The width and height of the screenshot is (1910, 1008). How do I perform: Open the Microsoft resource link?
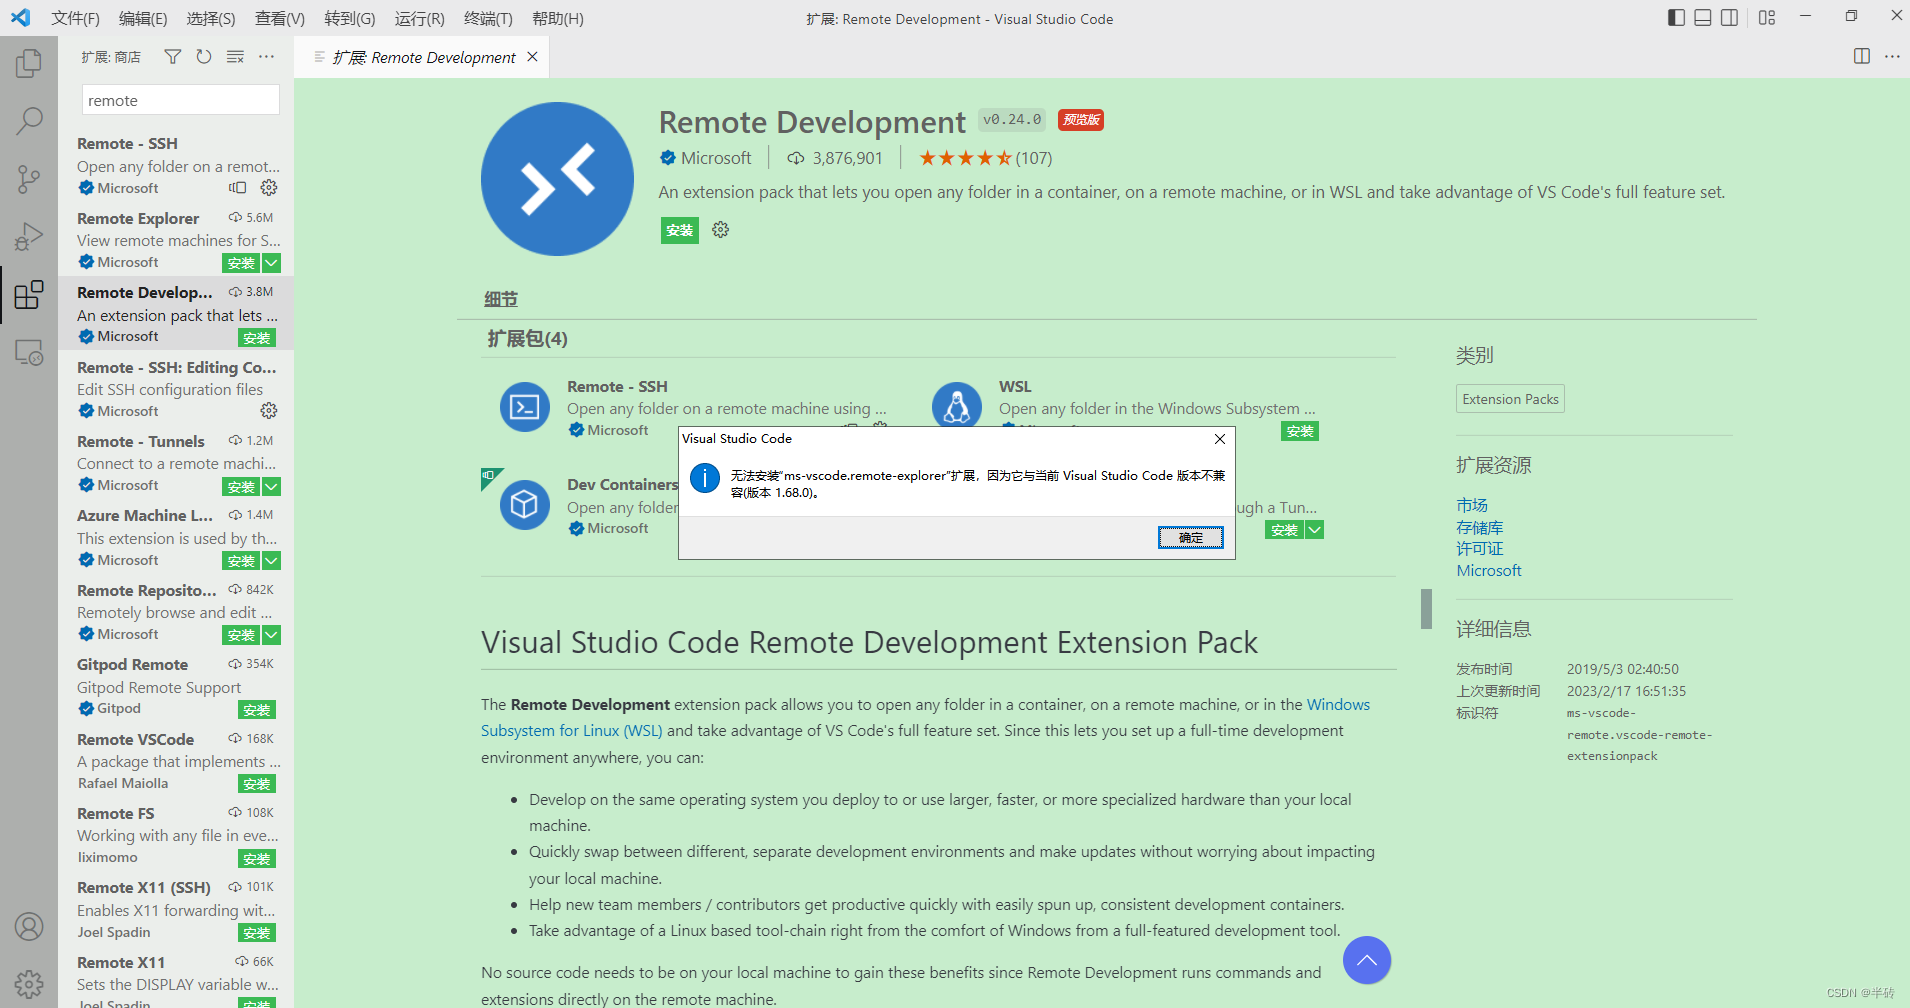click(1489, 570)
